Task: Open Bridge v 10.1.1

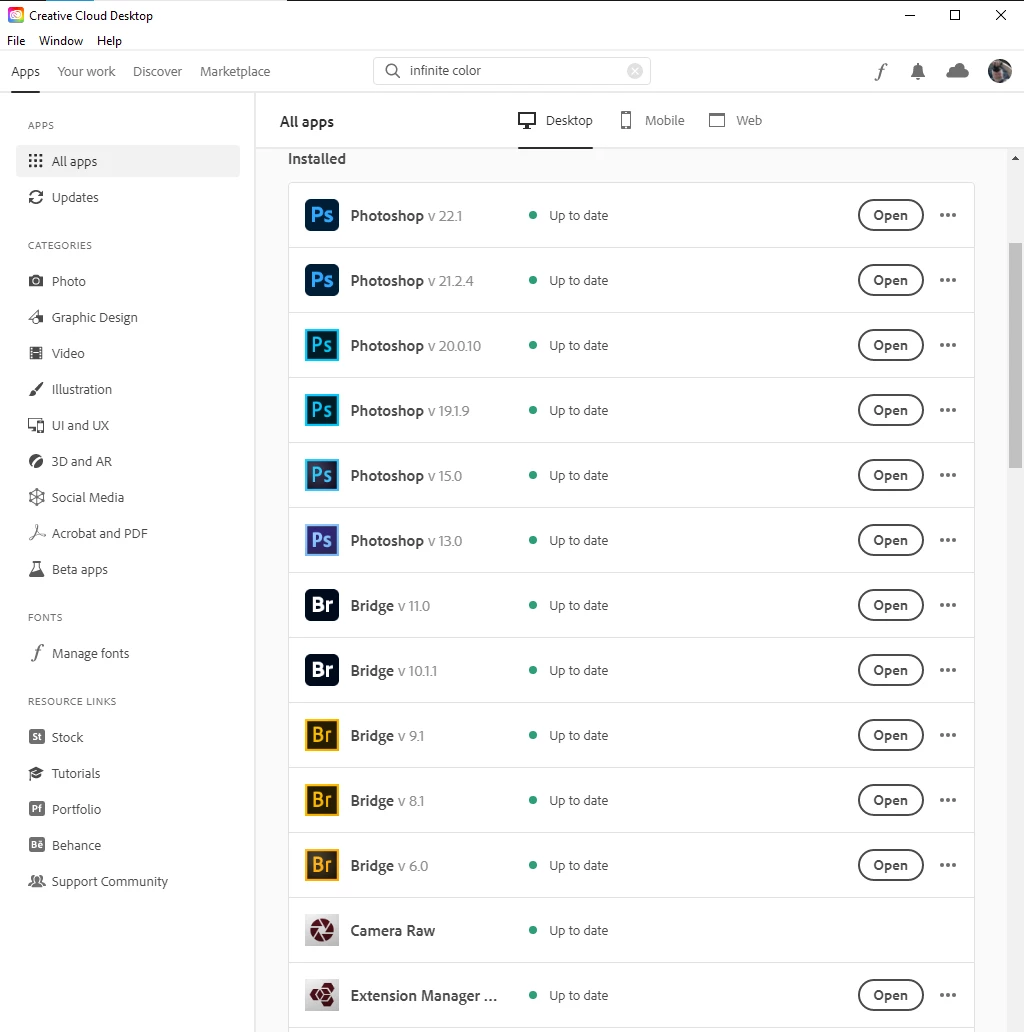Action: (x=890, y=671)
